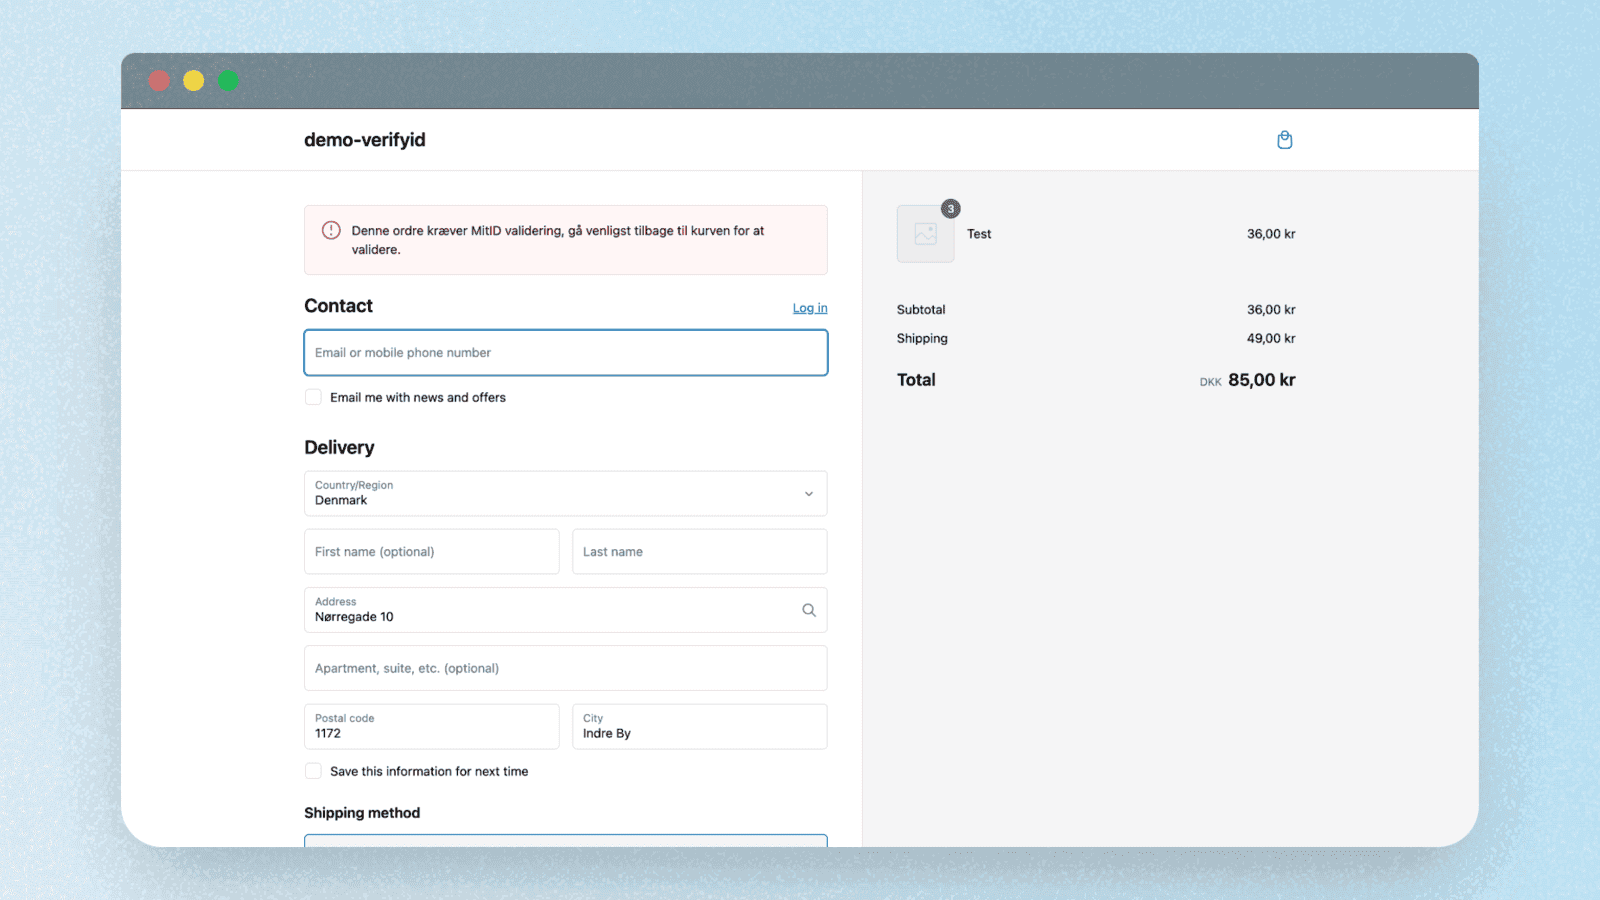Open the shopping bag cart icon
Image resolution: width=1600 pixels, height=900 pixels.
1284,140
